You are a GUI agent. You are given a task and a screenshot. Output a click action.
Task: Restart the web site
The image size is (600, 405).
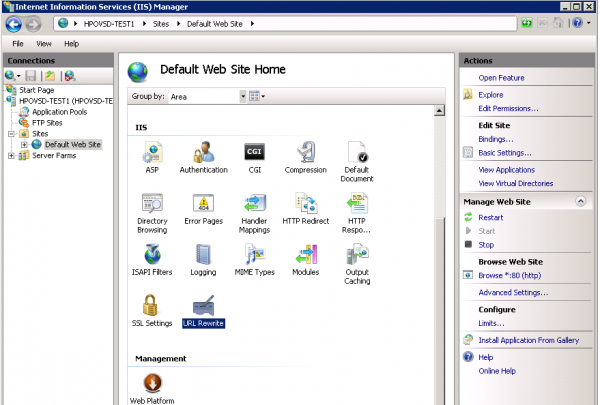tap(491, 218)
